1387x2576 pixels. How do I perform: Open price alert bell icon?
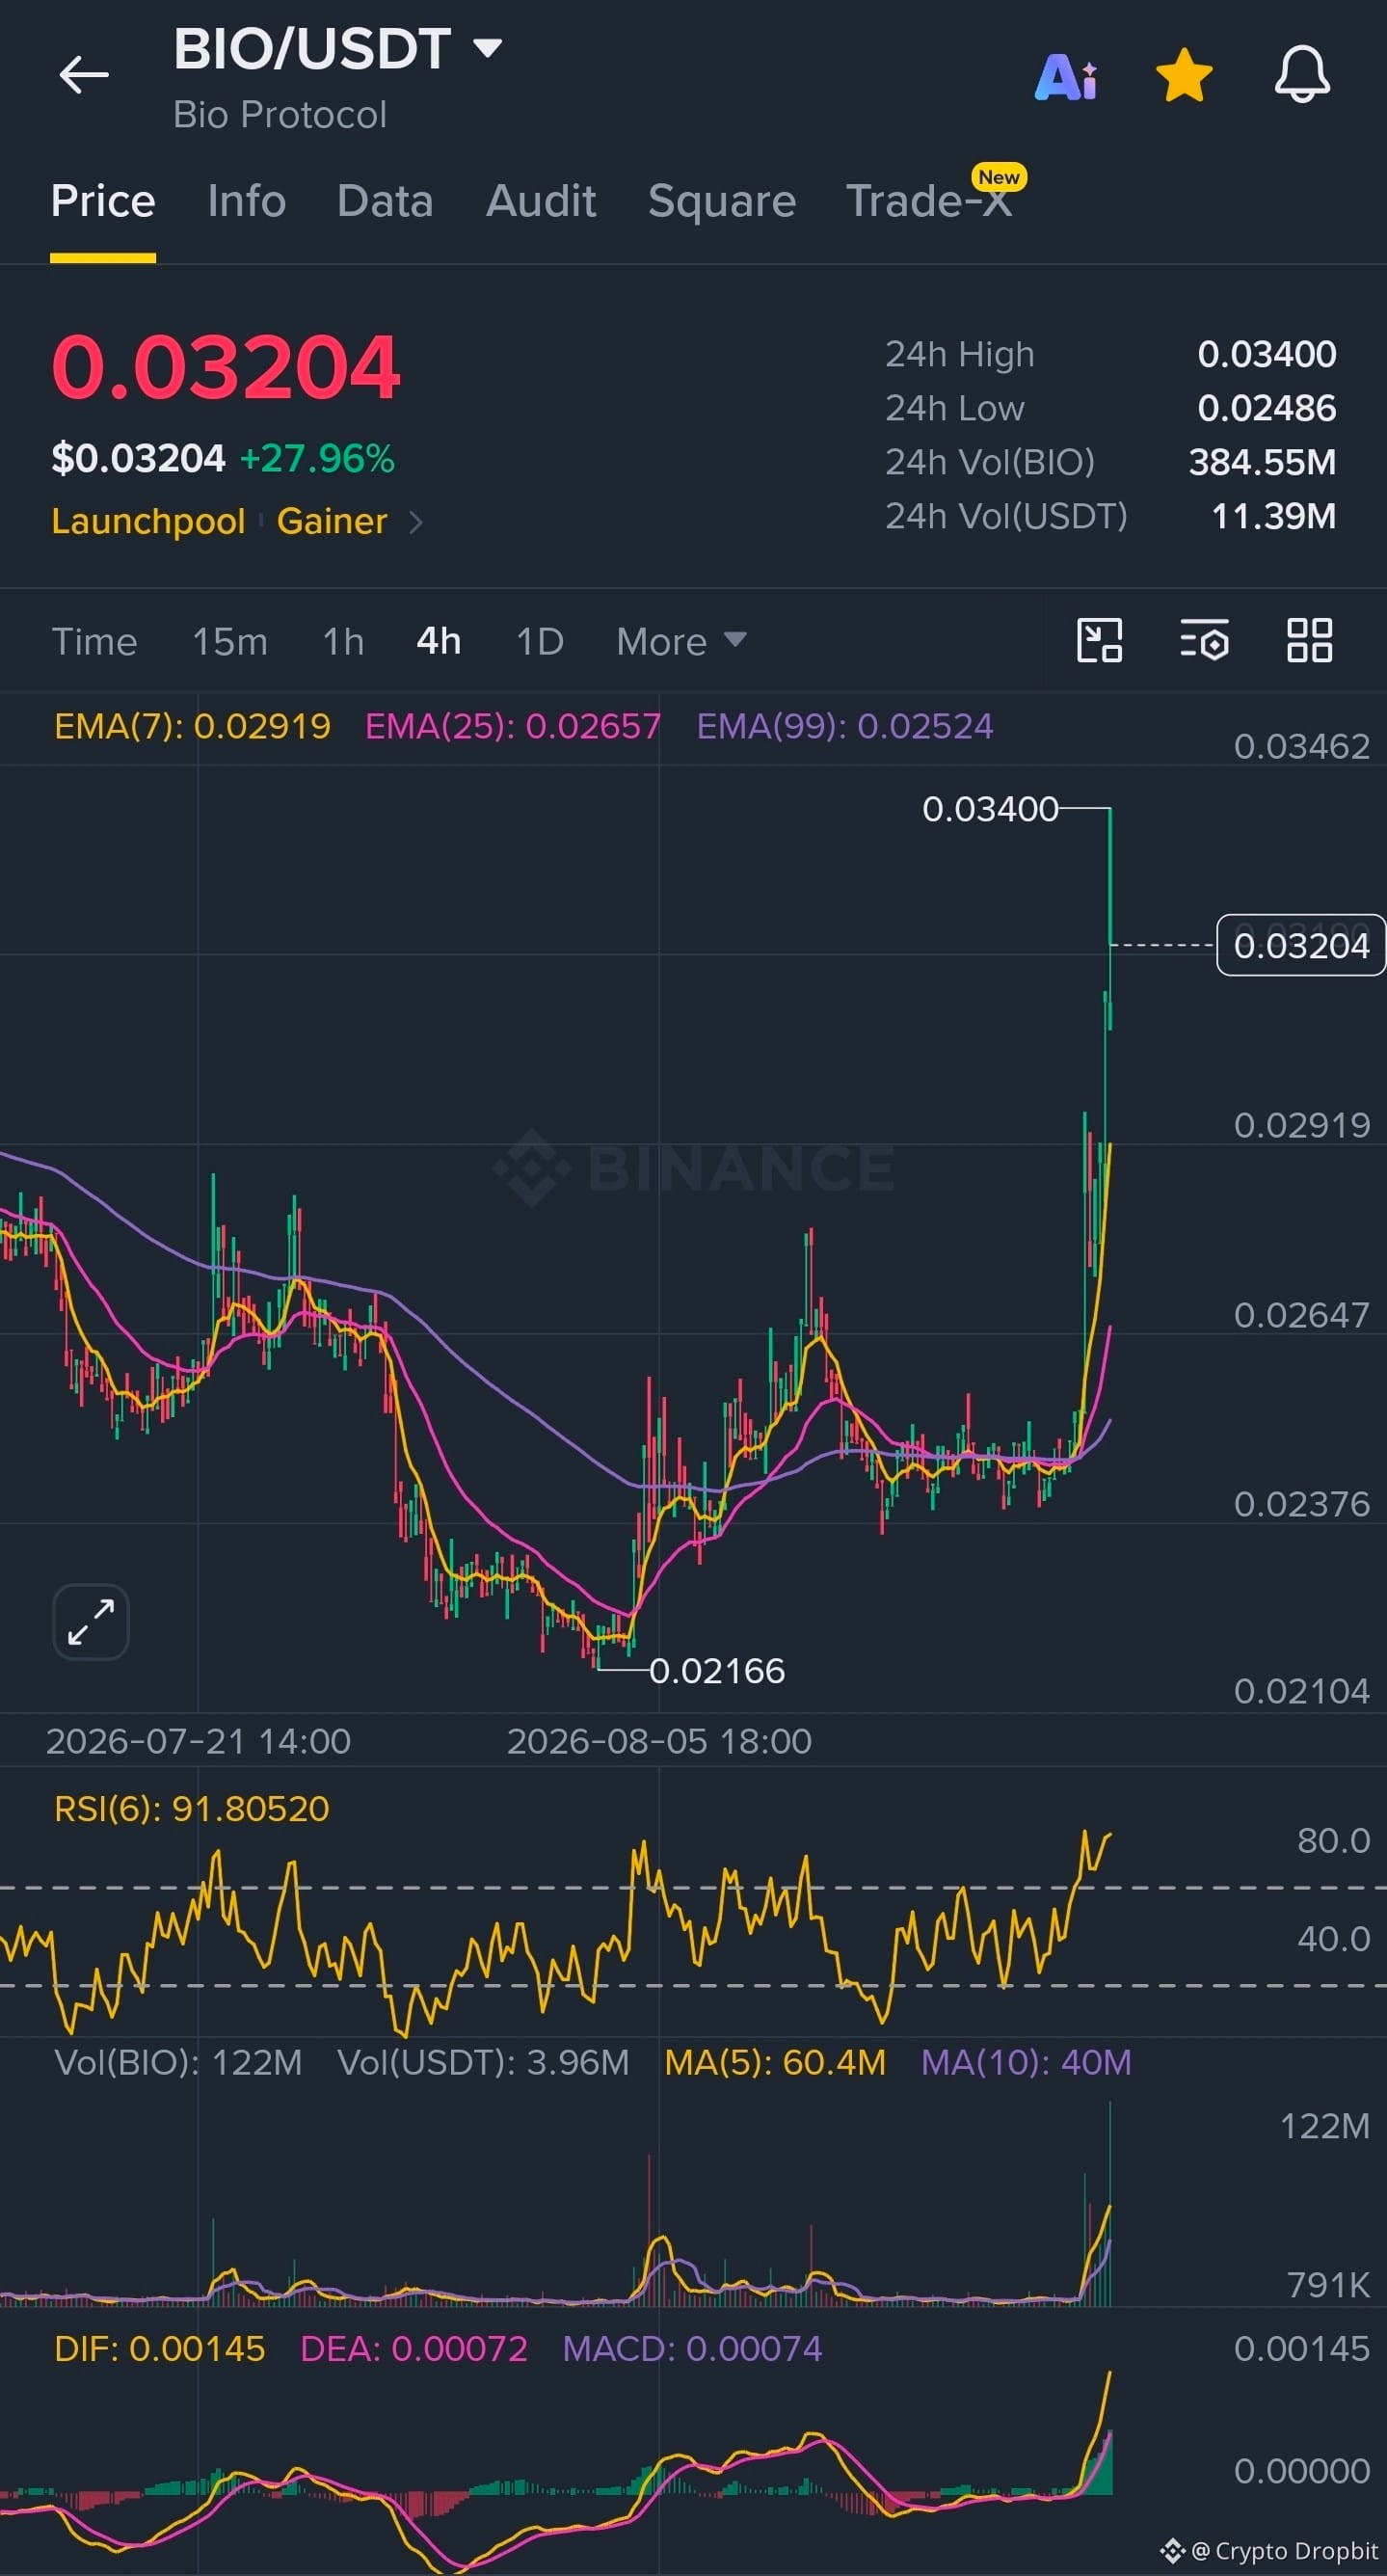pos(1302,74)
